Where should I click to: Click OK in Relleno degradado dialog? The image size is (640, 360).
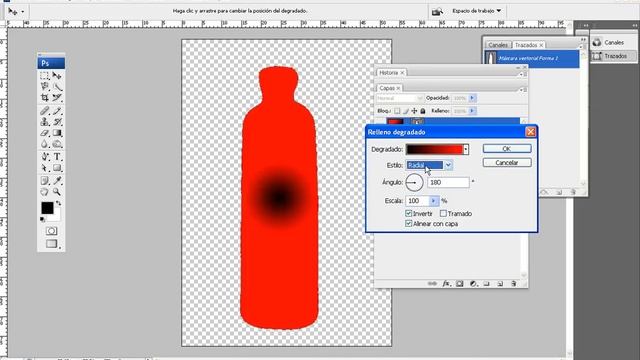click(x=507, y=149)
